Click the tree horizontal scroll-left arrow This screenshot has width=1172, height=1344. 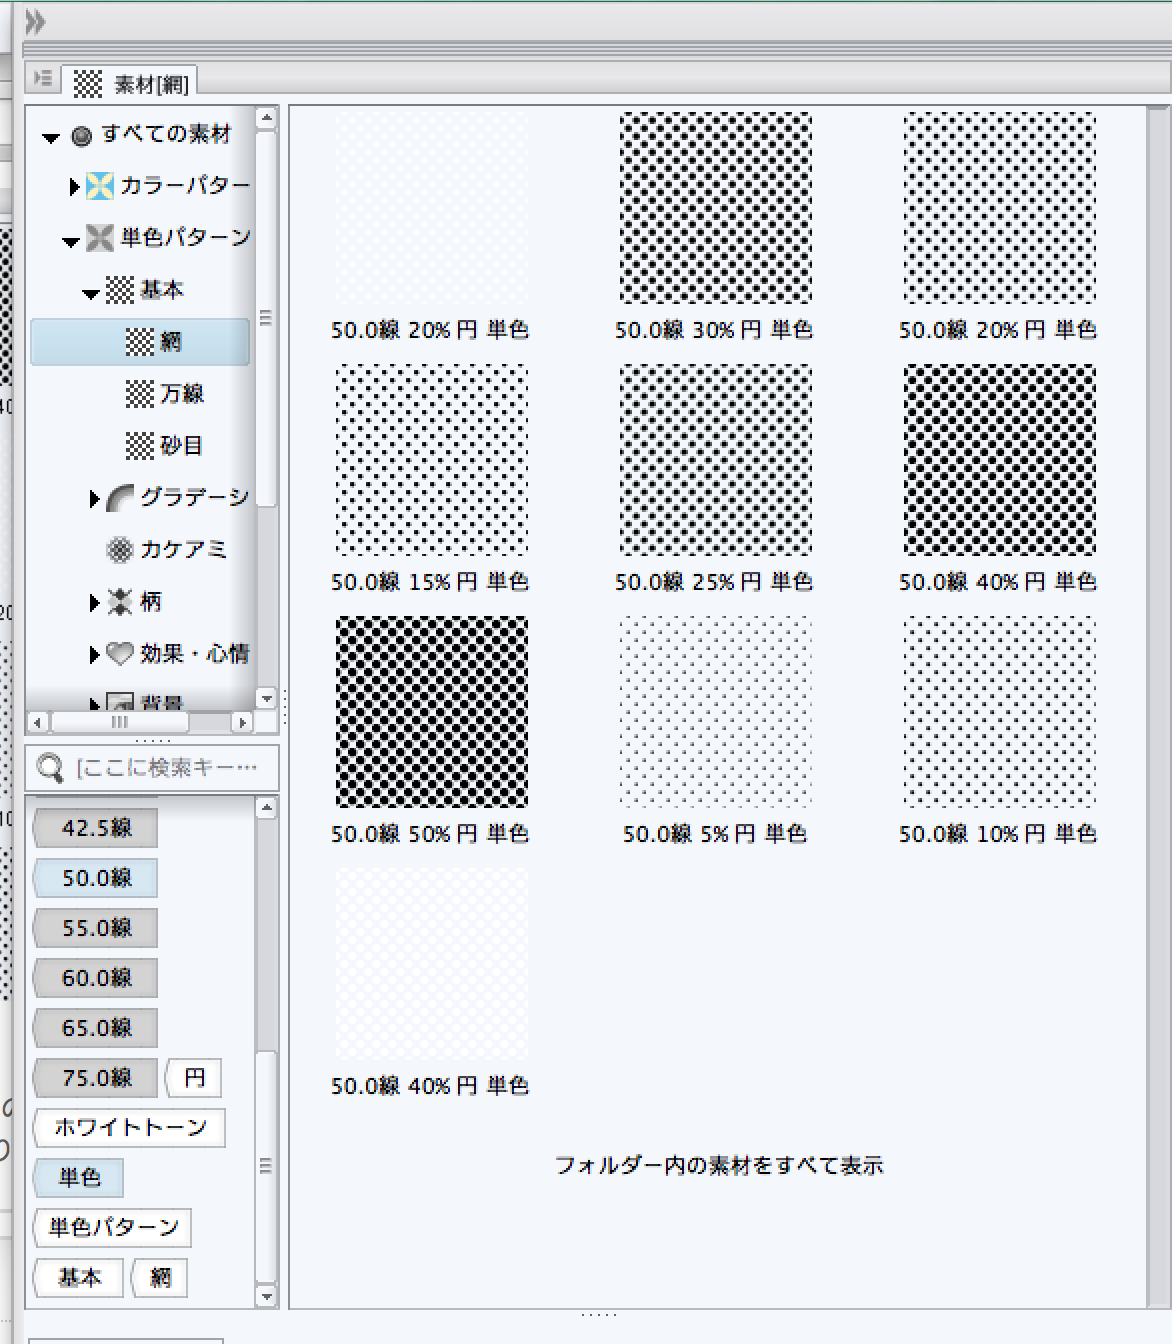coord(38,722)
